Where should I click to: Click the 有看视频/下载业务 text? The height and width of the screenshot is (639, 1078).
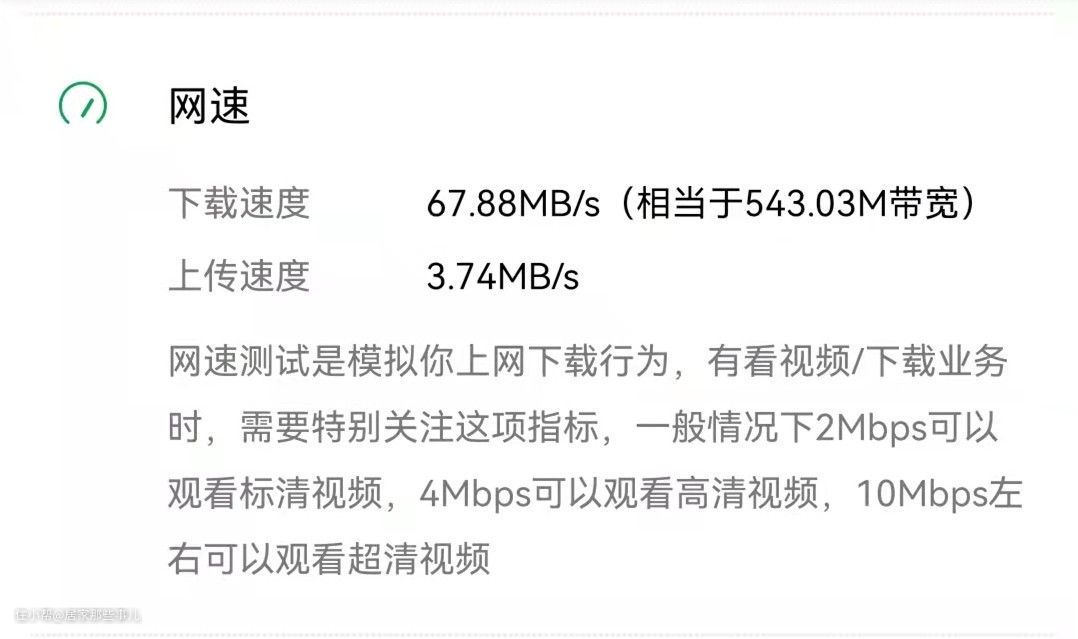click(857, 361)
